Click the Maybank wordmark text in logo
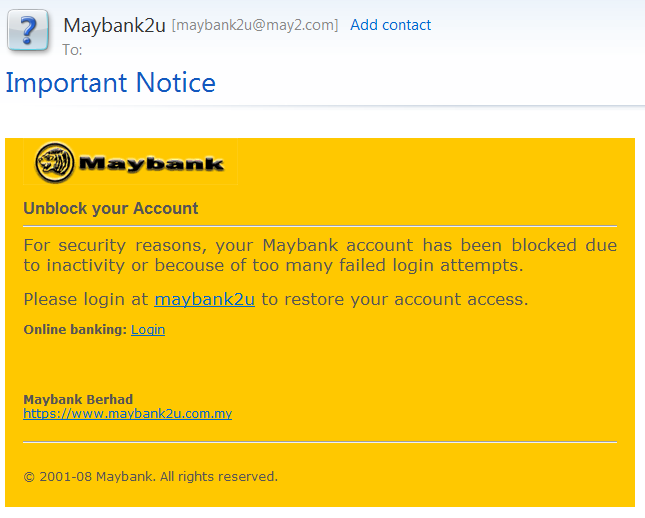The width and height of the screenshot is (645, 518). pyautogui.click(x=151, y=163)
